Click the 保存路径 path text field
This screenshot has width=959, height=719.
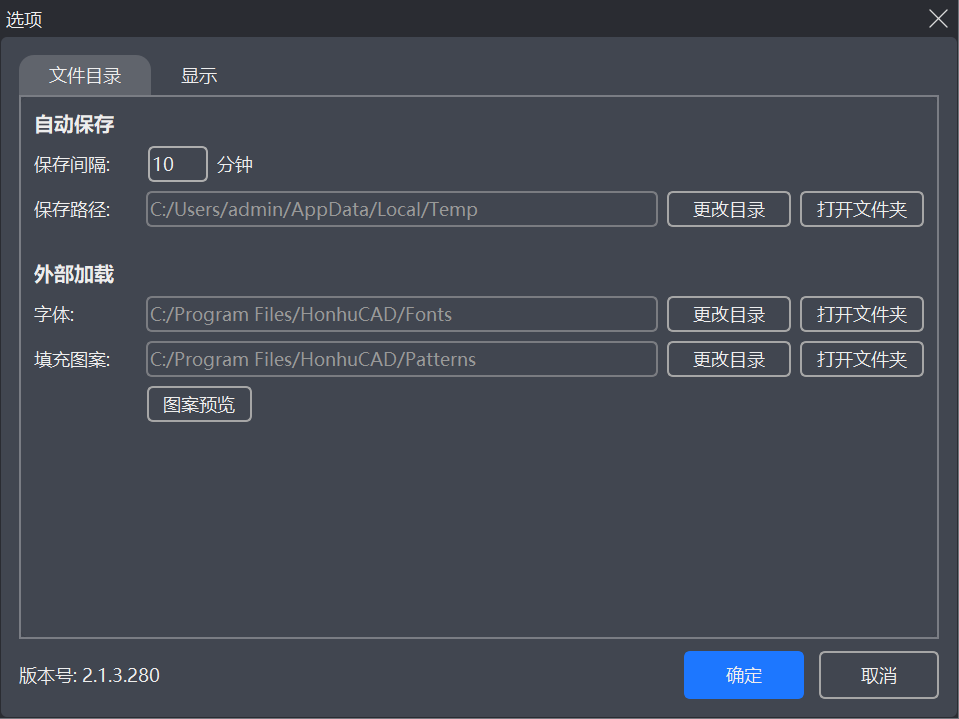[401, 209]
